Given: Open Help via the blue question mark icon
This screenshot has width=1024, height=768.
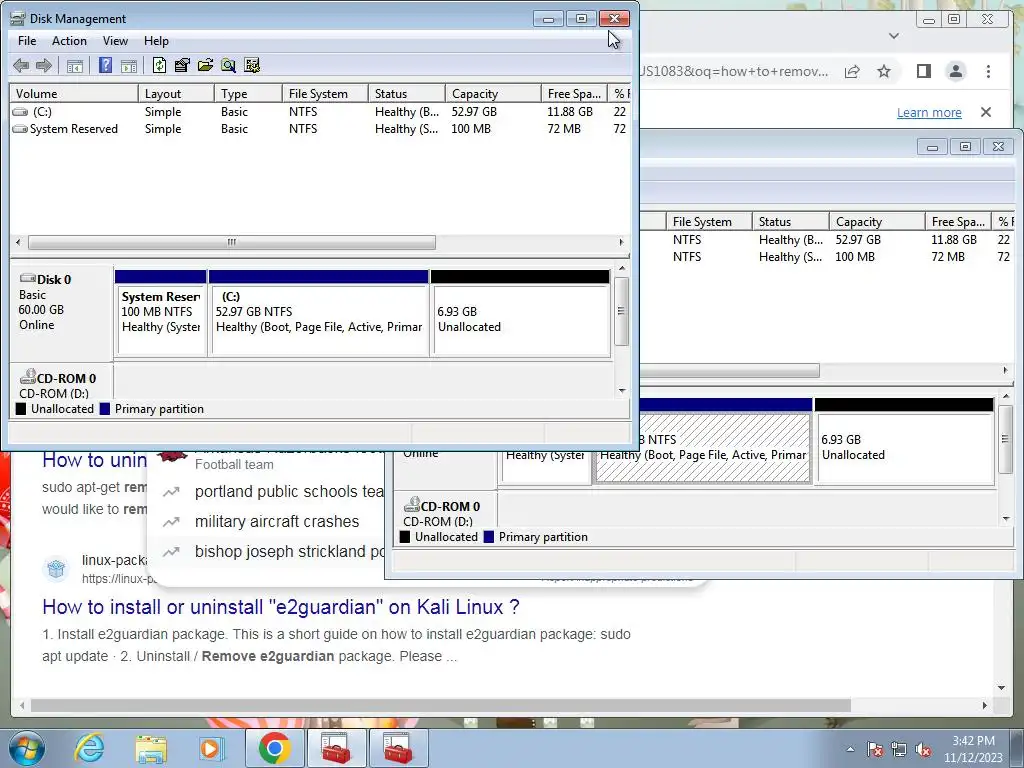Looking at the screenshot, I should tap(105, 65).
